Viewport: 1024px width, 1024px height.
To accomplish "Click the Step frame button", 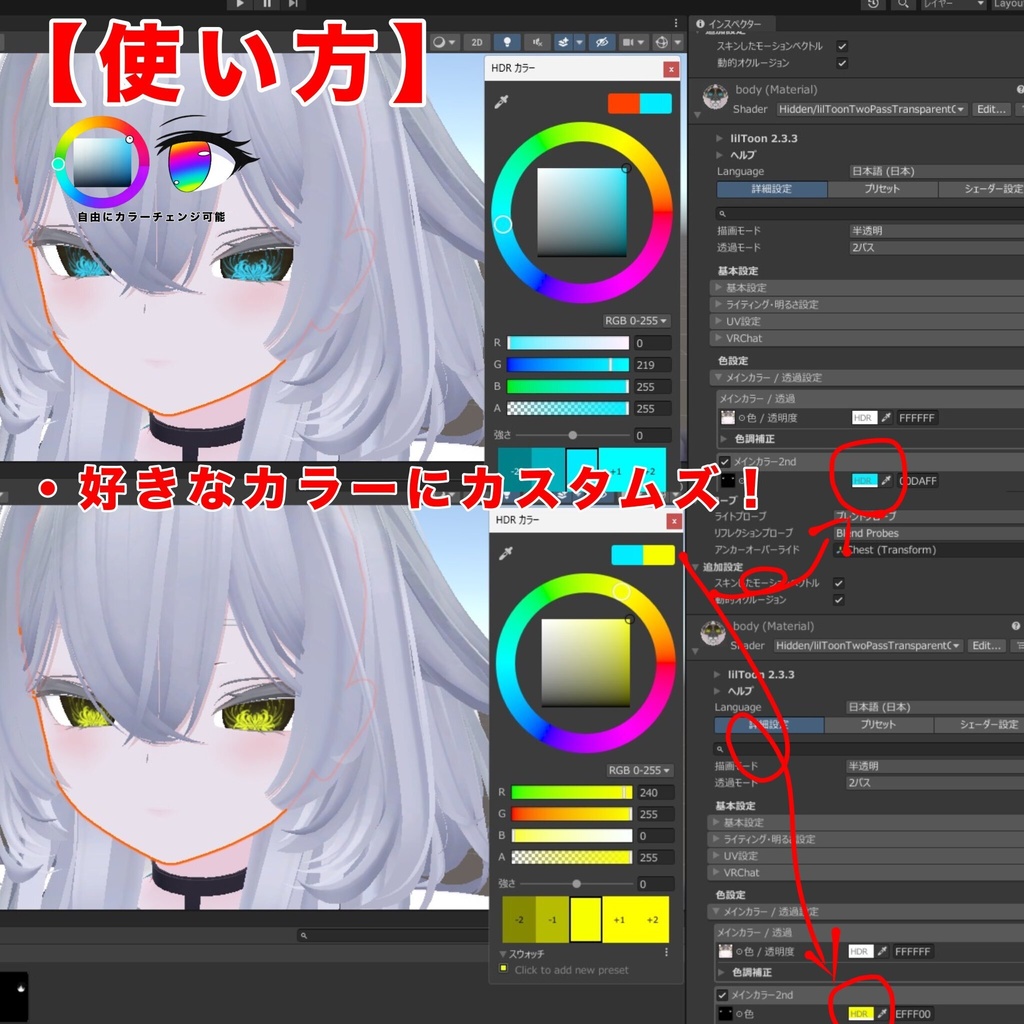I will (x=293, y=4).
